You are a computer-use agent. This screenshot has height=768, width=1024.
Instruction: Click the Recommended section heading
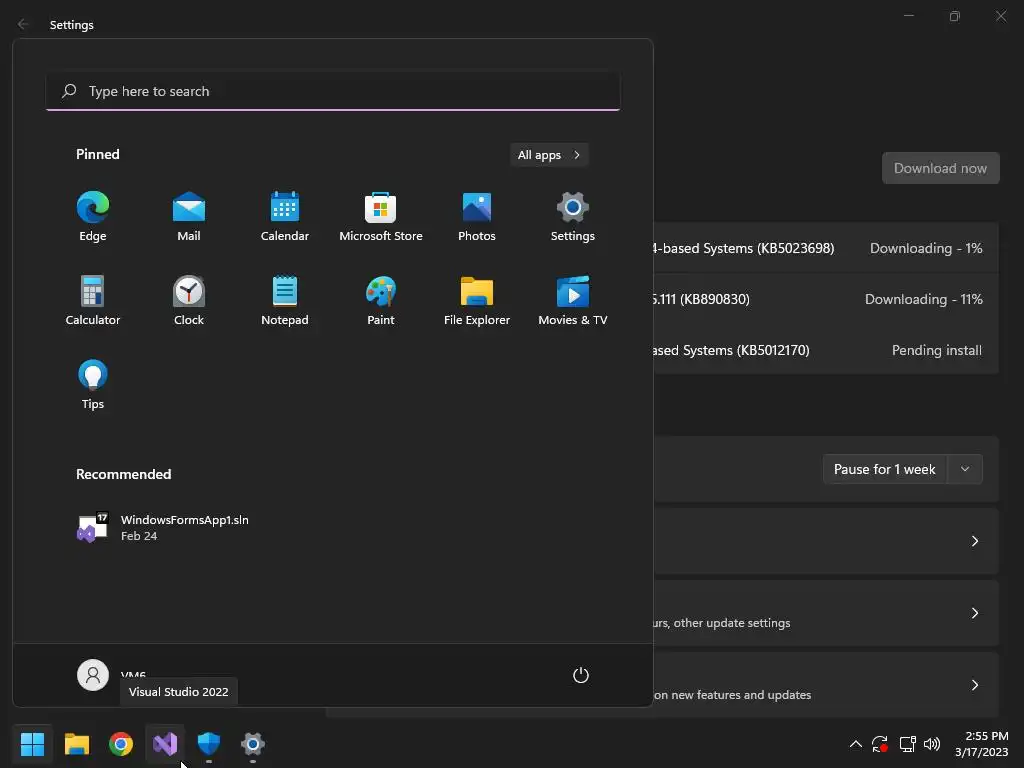pyautogui.click(x=123, y=474)
